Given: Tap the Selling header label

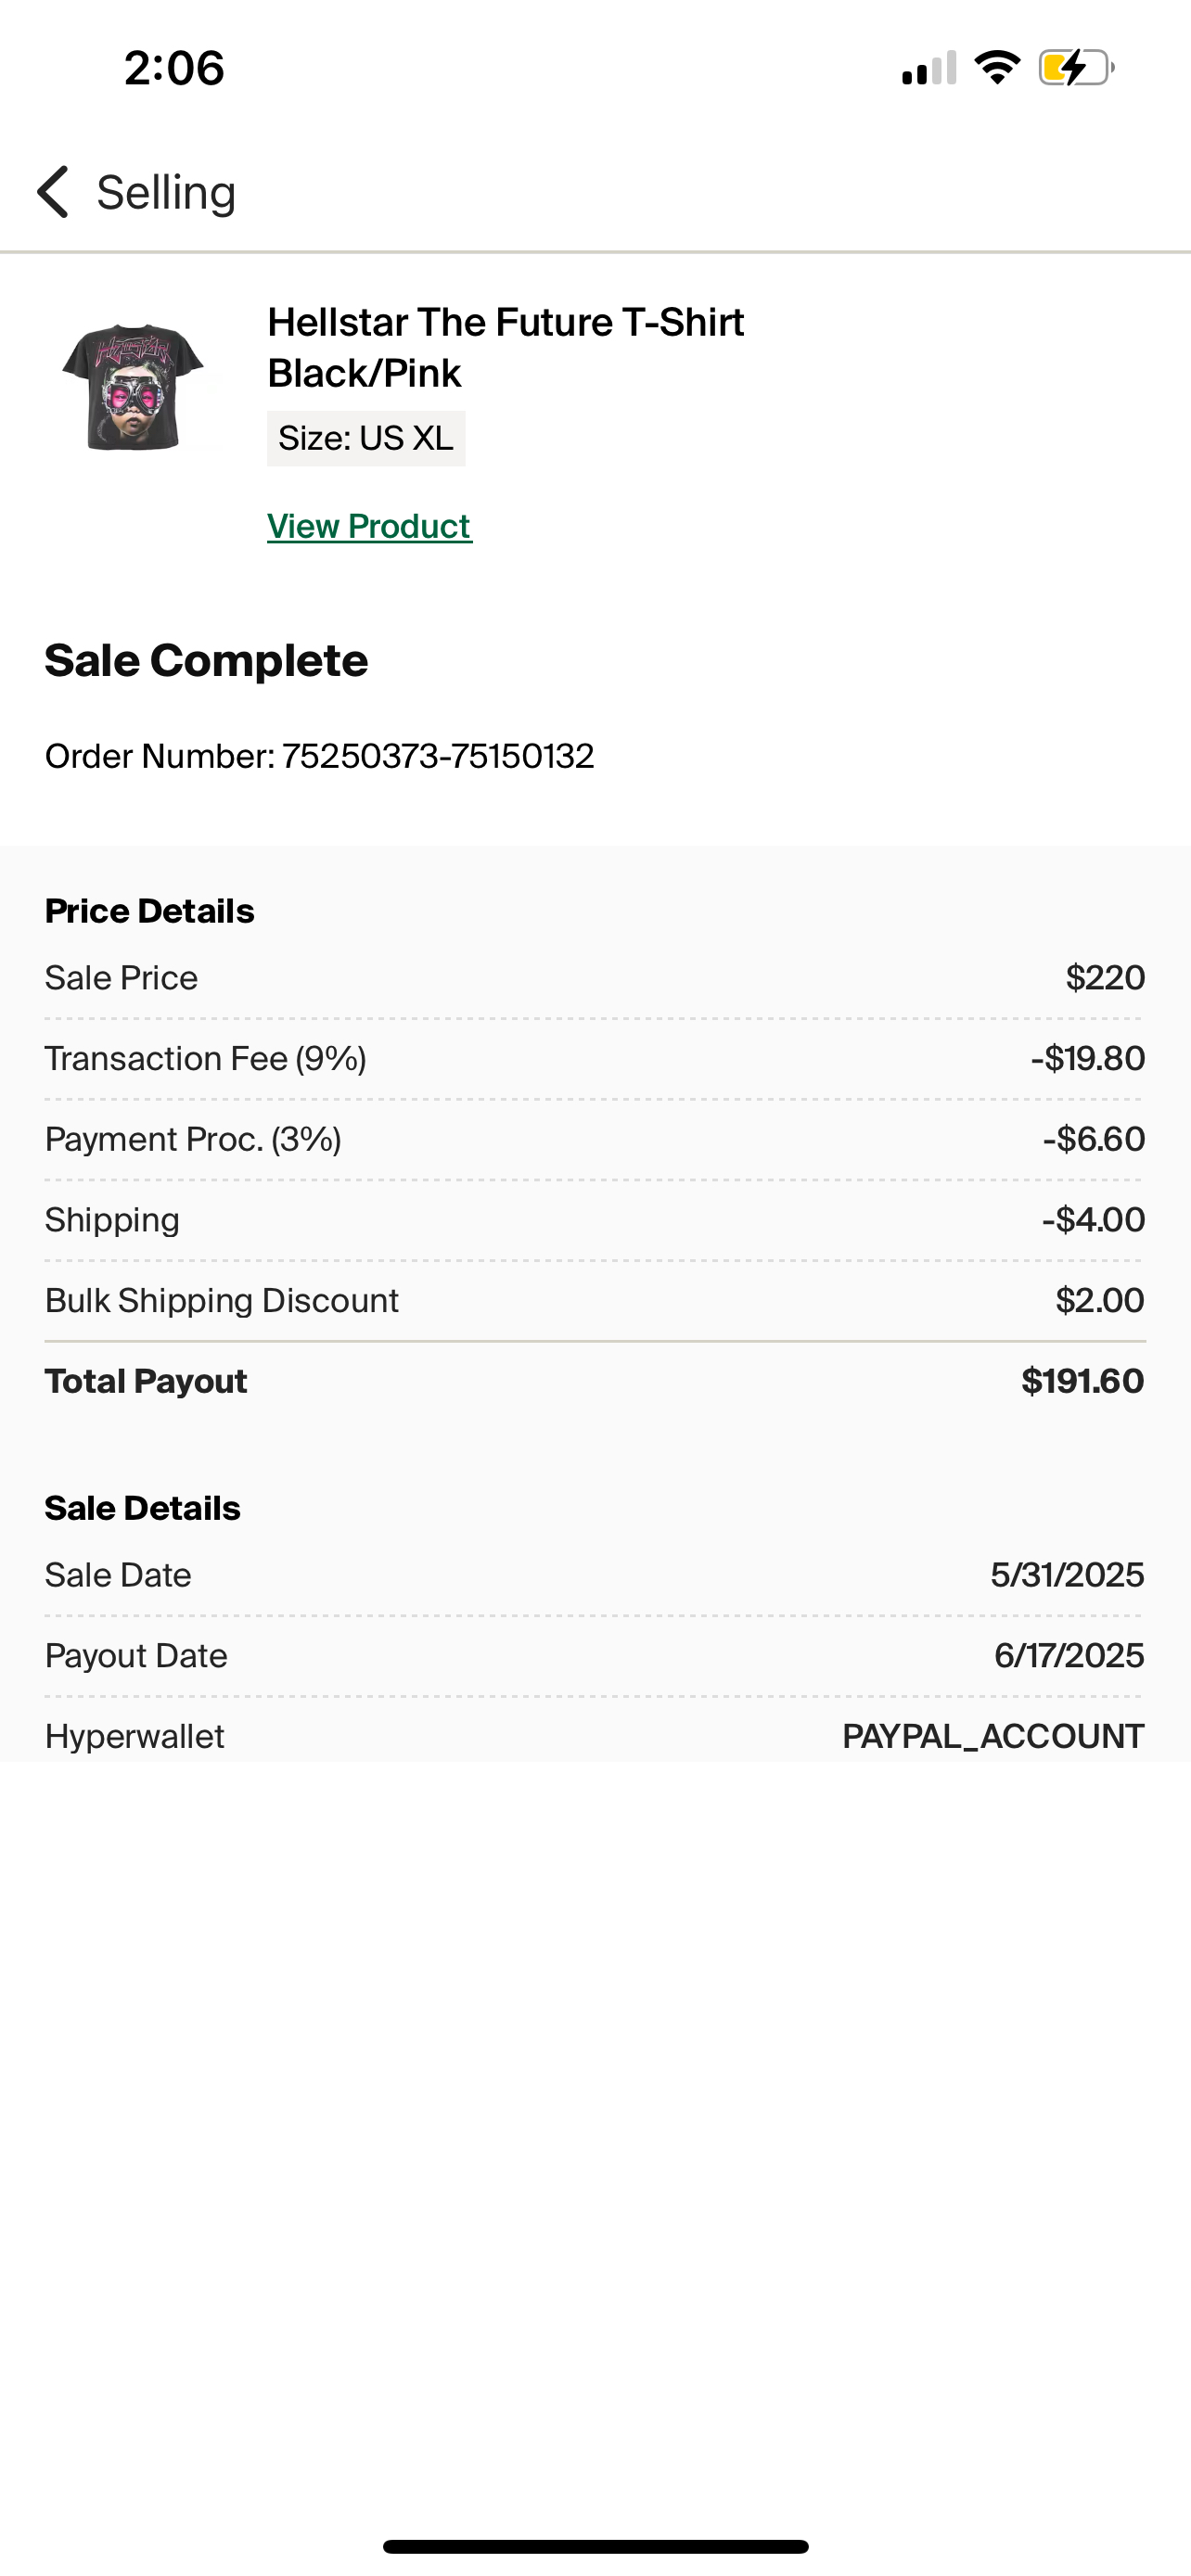Looking at the screenshot, I should (166, 192).
